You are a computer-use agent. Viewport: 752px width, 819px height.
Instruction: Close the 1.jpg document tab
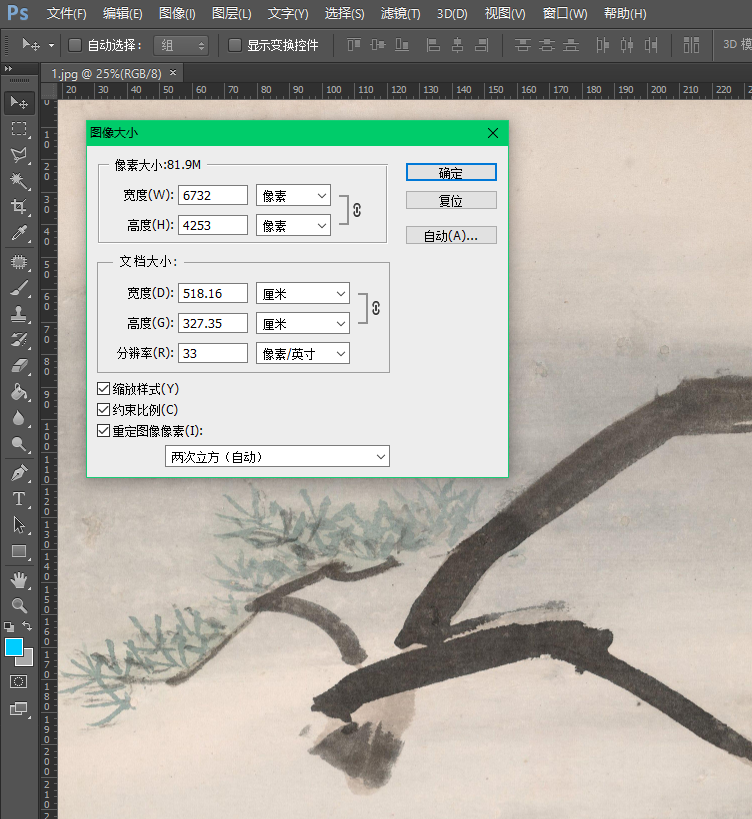pos(173,73)
